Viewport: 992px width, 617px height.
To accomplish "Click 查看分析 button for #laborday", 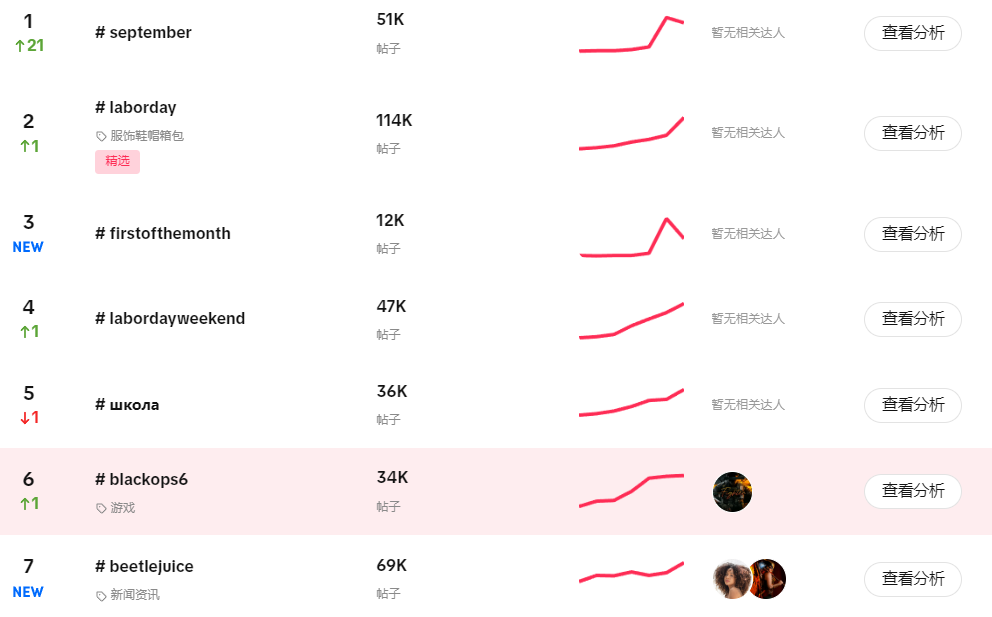I will (912, 133).
